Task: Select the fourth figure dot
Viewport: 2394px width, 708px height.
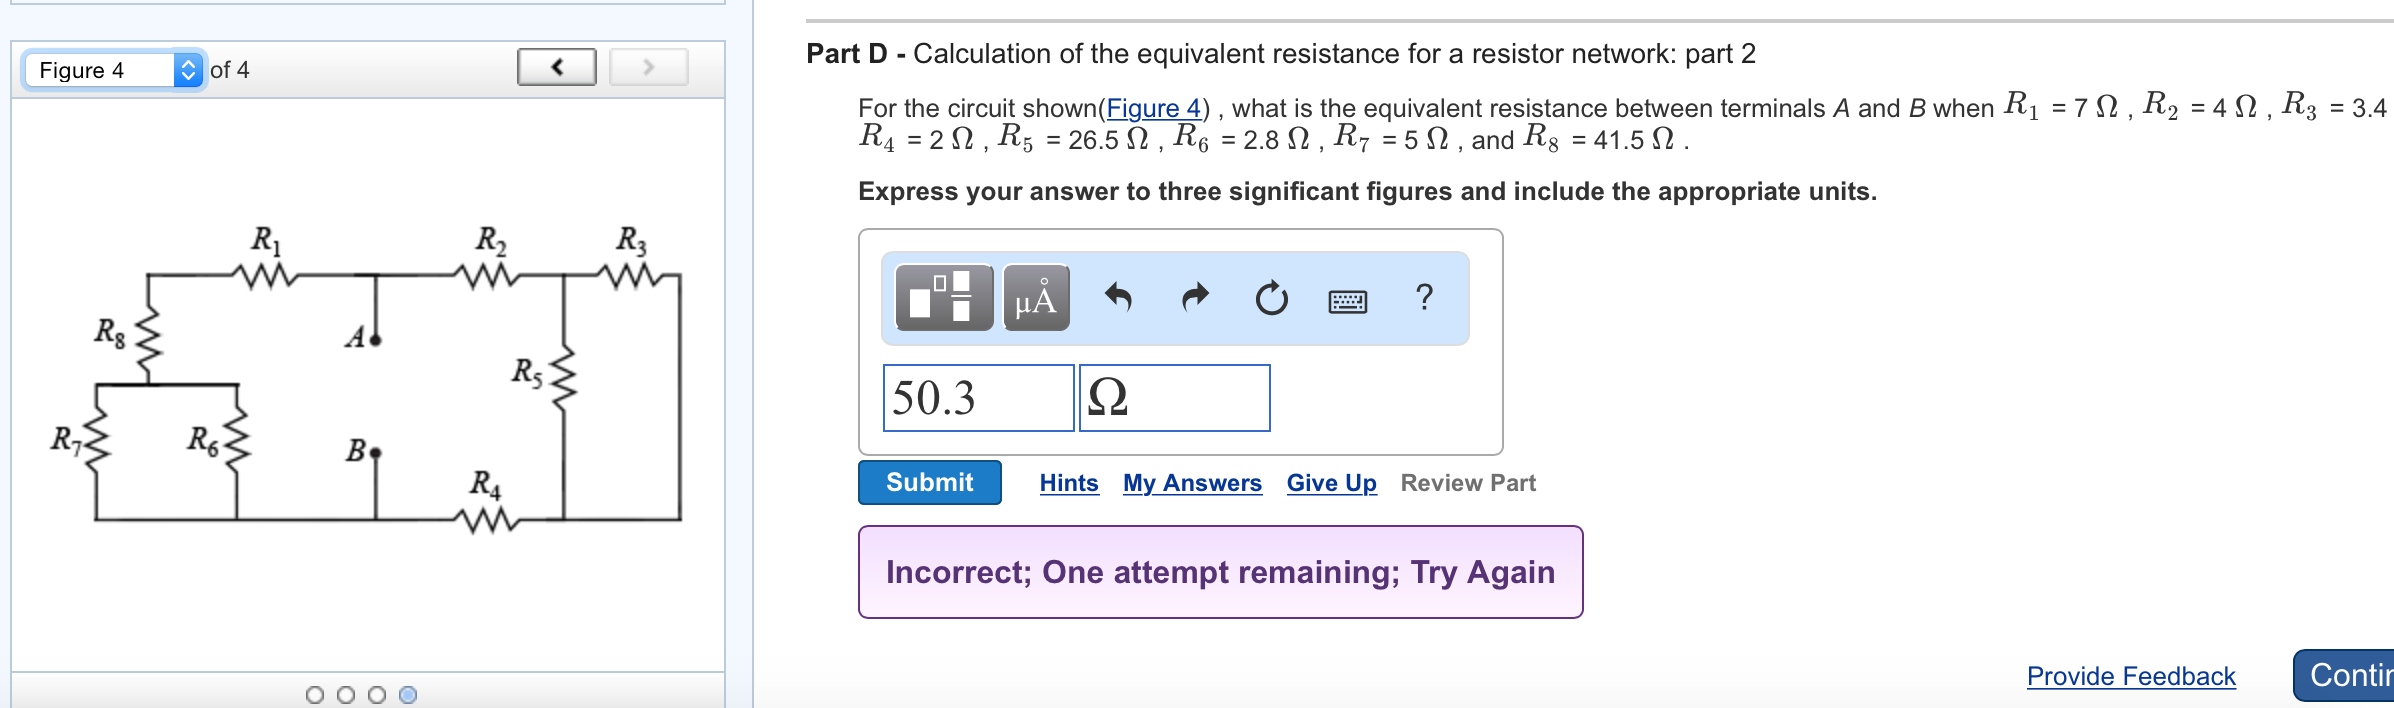Action: [408, 695]
